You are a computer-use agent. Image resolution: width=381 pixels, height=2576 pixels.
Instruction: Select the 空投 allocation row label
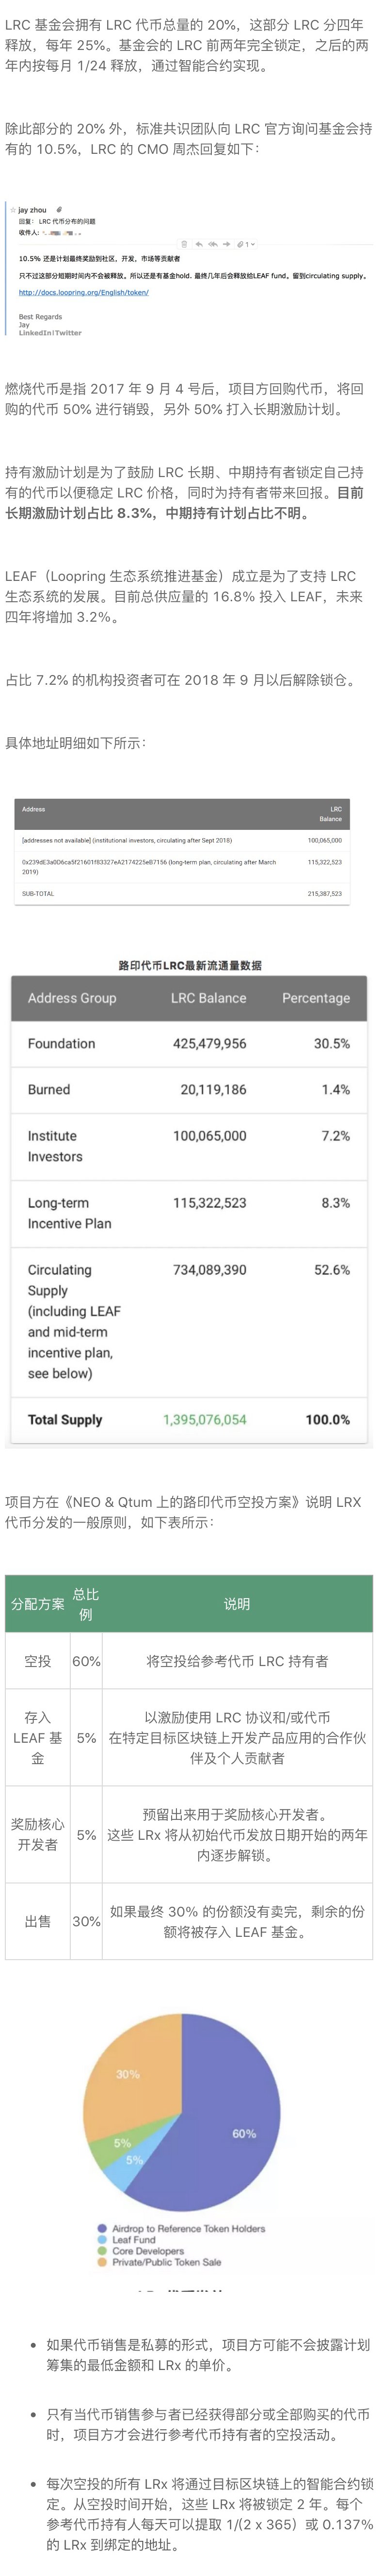37,1661
